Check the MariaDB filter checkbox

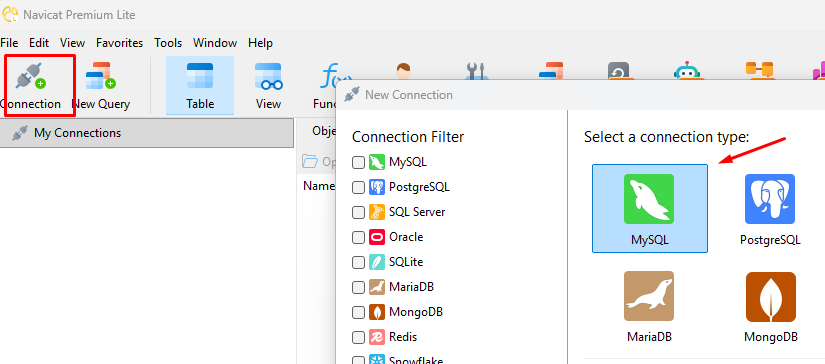358,287
